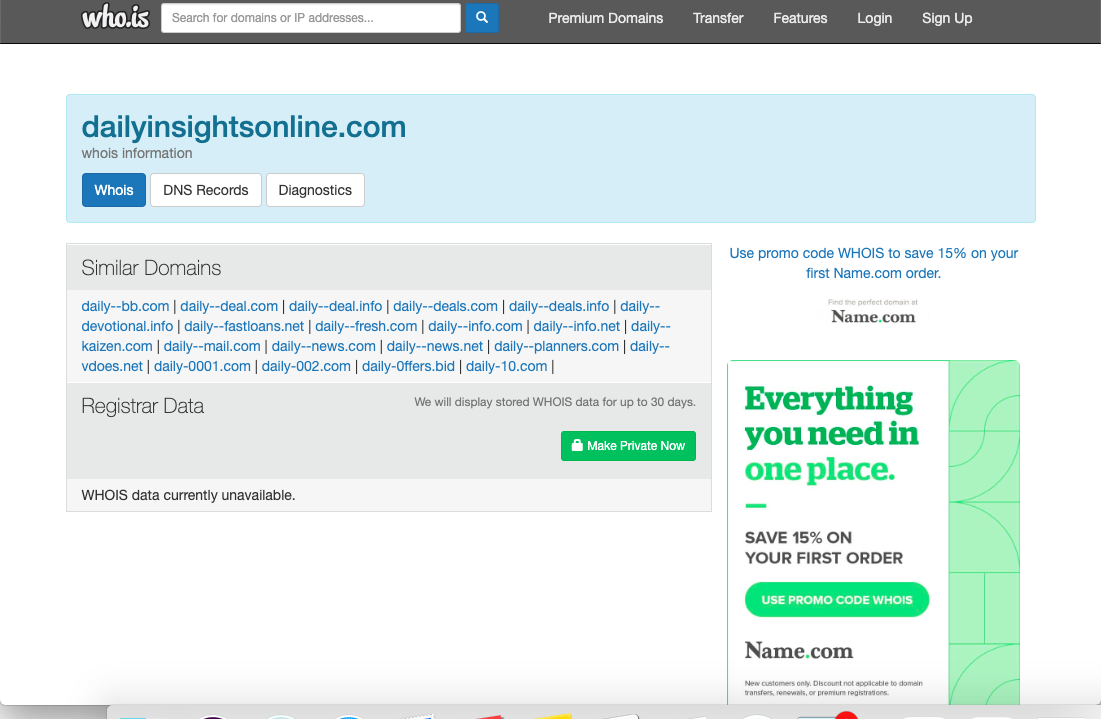Image resolution: width=1101 pixels, height=719 pixels.
Task: Open the daily--news.net link
Action: coord(435,346)
